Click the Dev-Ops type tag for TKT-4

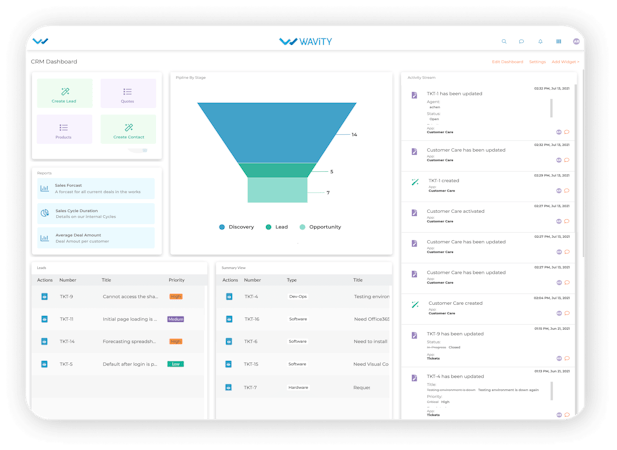coord(298,297)
